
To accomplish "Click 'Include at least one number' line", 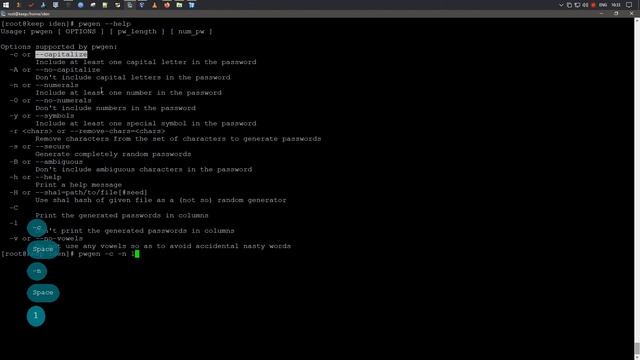I will [129, 93].
